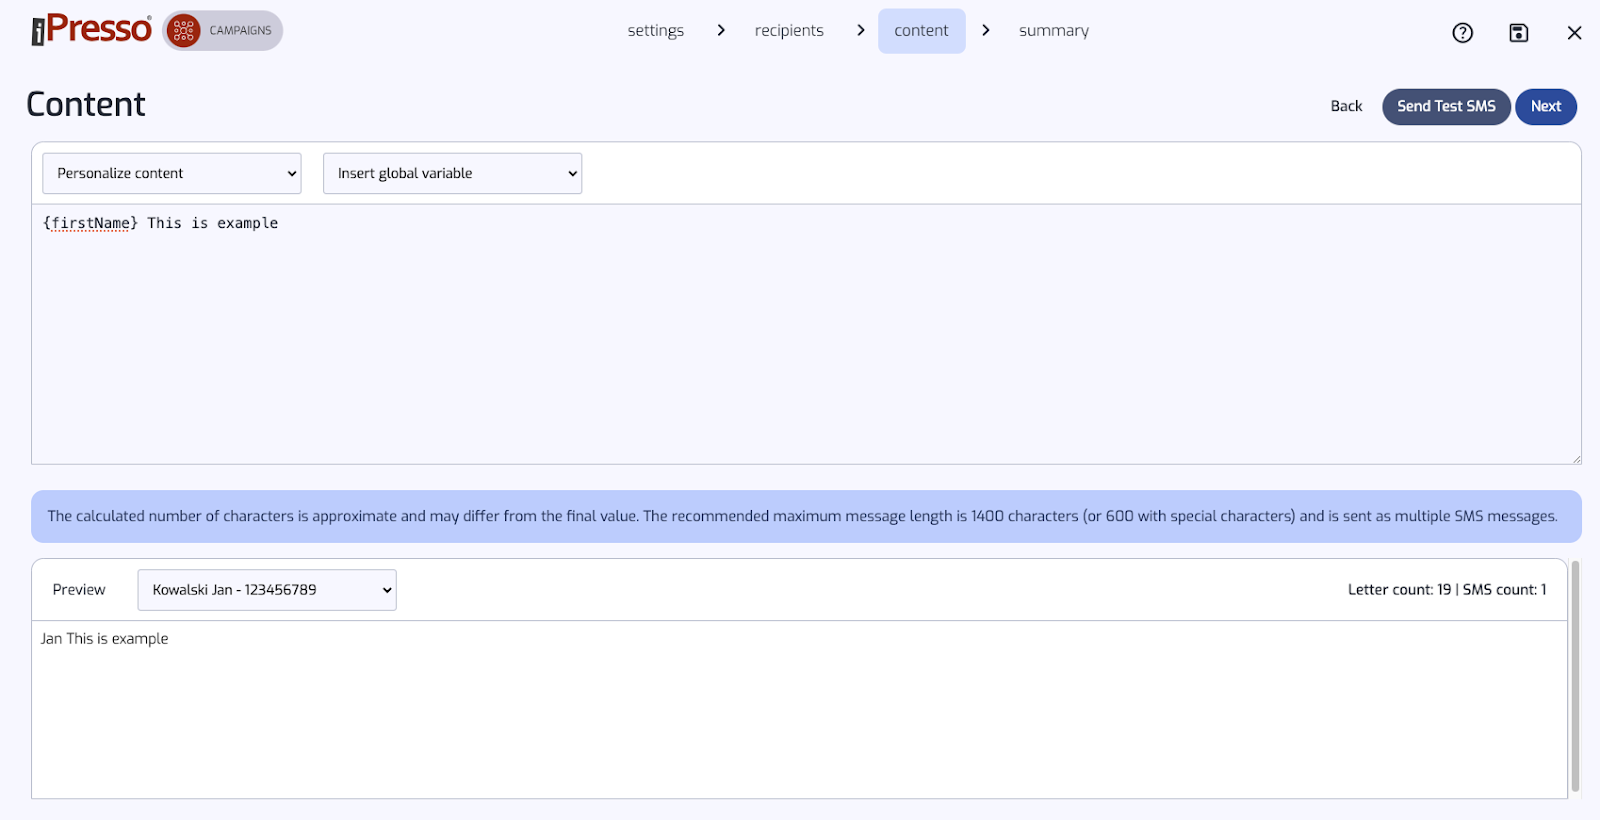
Task: Switch to the recipients step
Action: pos(789,31)
